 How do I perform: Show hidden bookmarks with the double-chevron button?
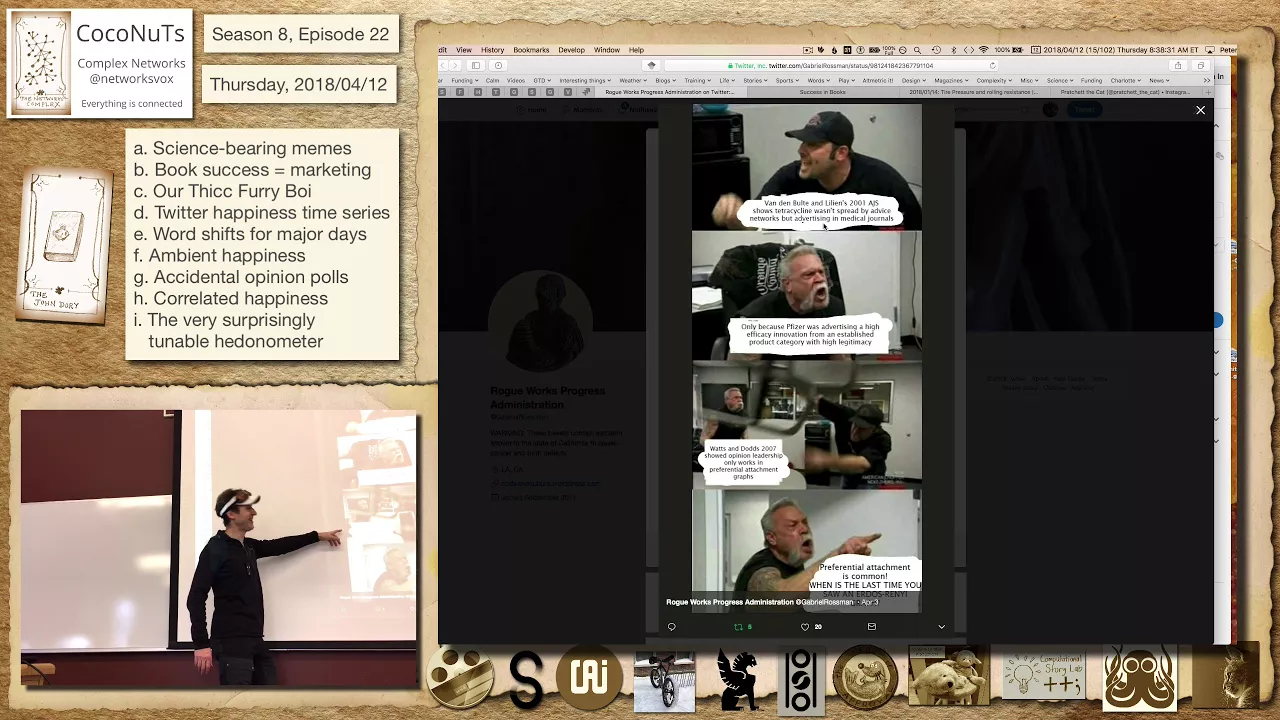(x=1207, y=81)
